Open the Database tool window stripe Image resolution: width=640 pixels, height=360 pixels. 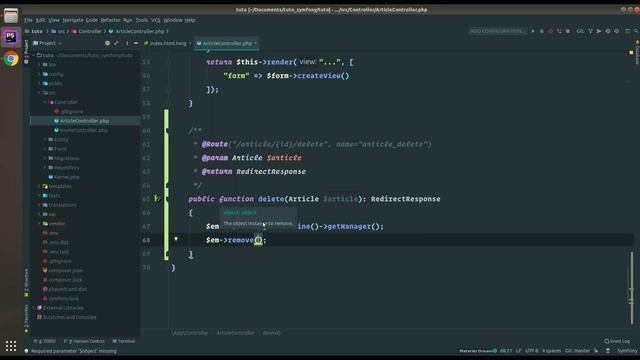tap(637, 52)
